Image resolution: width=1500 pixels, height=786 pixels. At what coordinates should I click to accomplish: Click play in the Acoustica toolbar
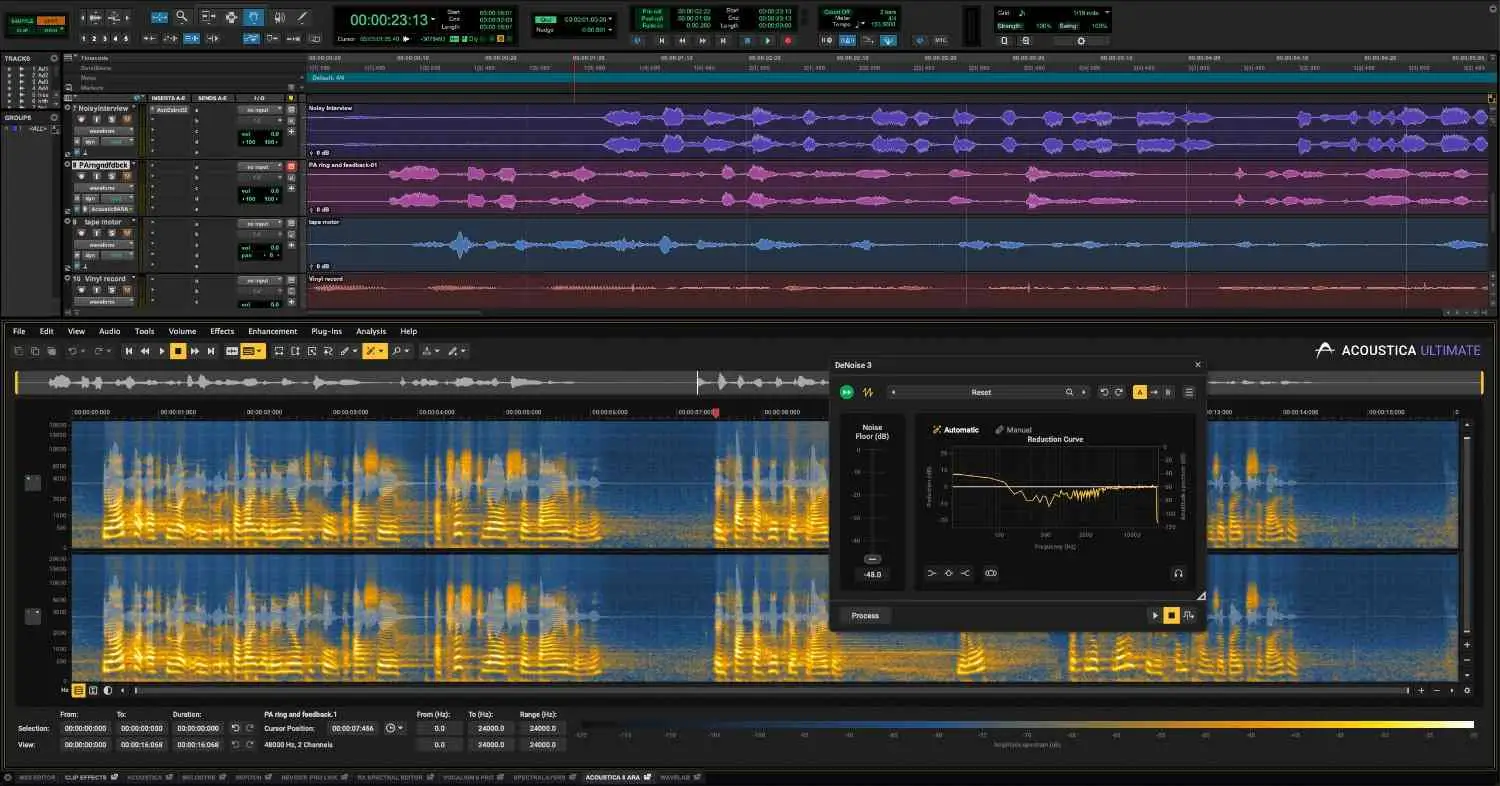coord(162,351)
